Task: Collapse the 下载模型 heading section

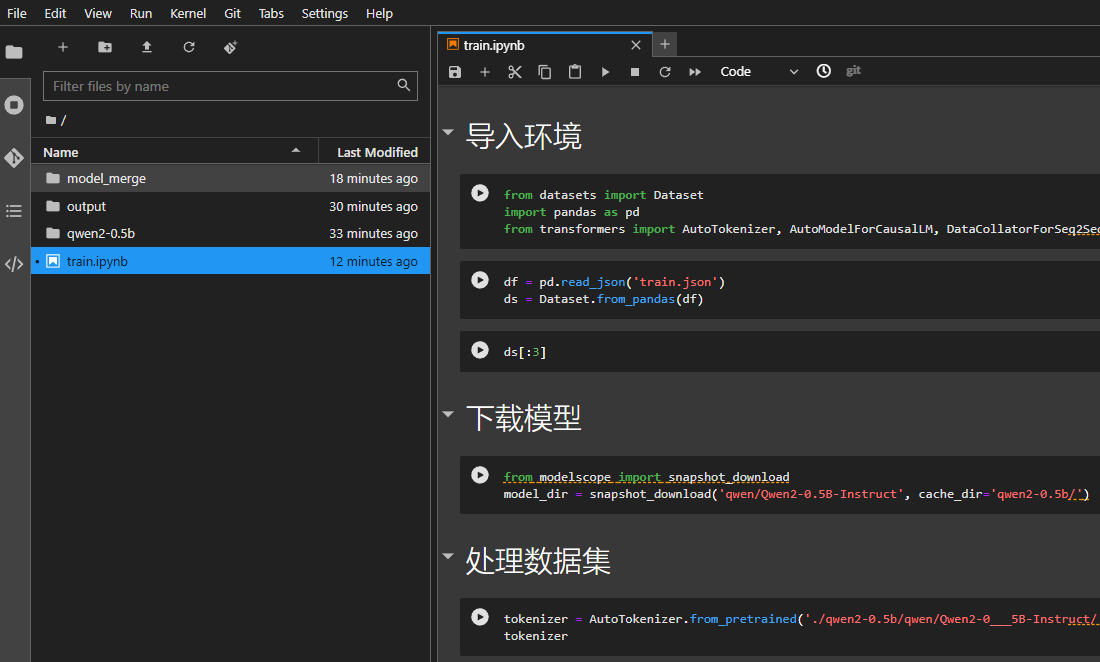Action: pos(447,414)
